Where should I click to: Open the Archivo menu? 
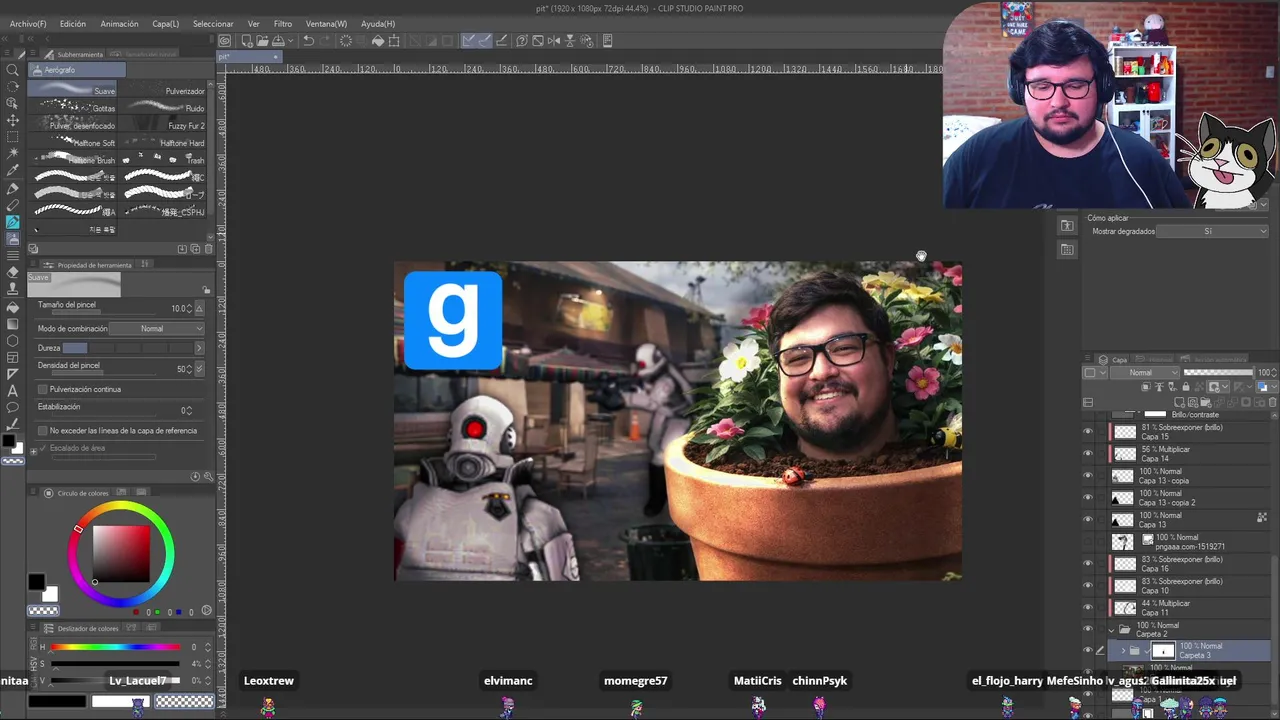(x=28, y=24)
